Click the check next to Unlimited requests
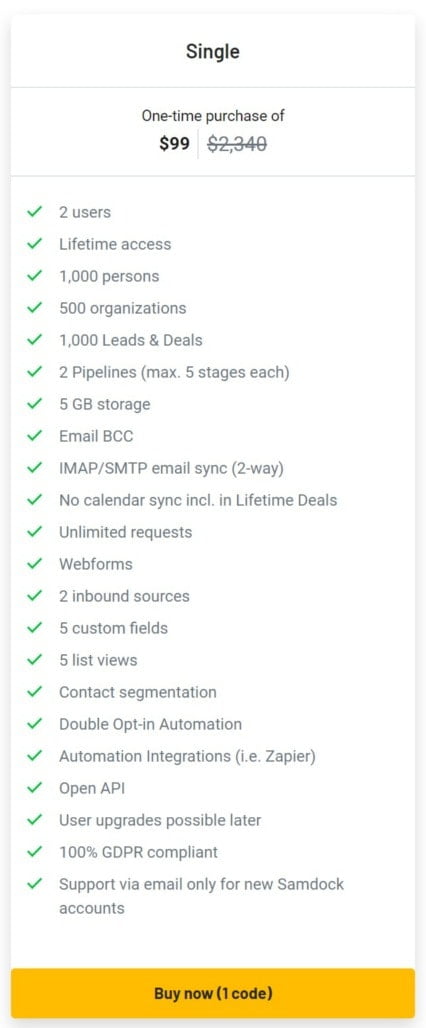 [x=34, y=532]
